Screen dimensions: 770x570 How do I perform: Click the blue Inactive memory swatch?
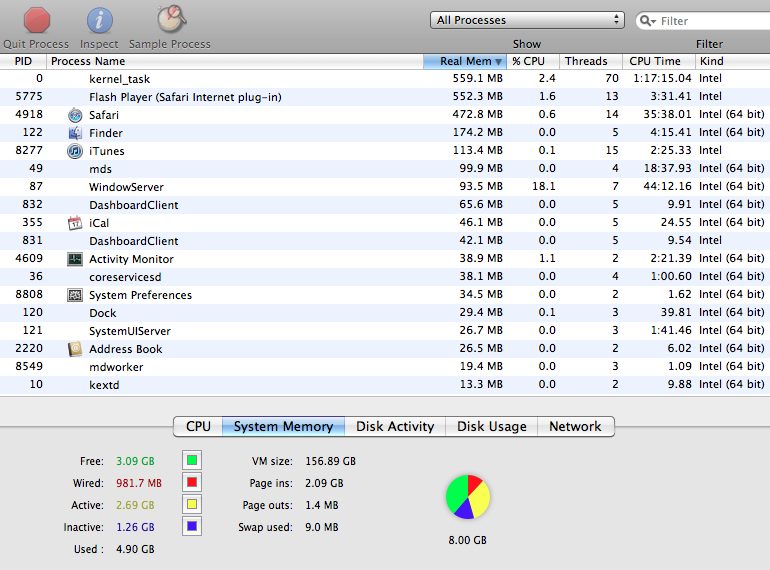click(x=192, y=526)
